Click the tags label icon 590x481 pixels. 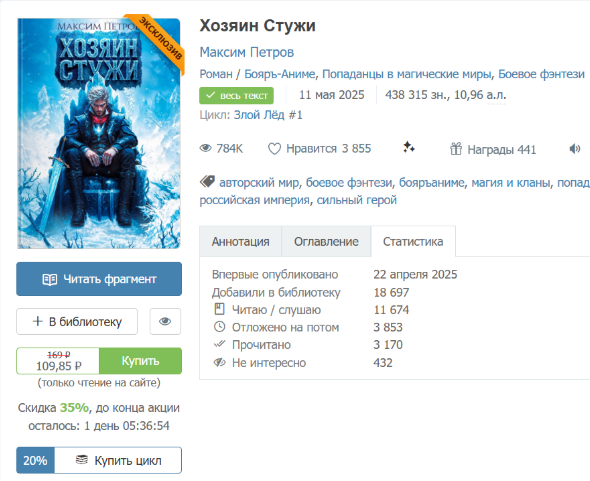pos(207,182)
